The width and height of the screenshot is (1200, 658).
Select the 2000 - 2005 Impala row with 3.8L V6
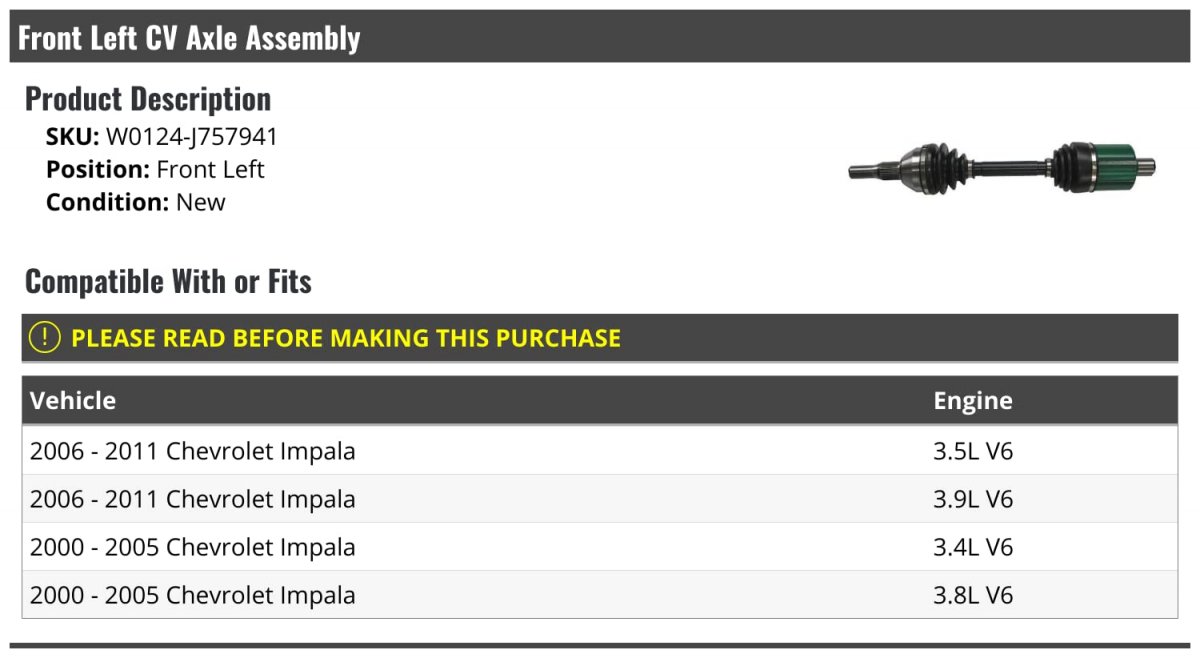(192, 595)
